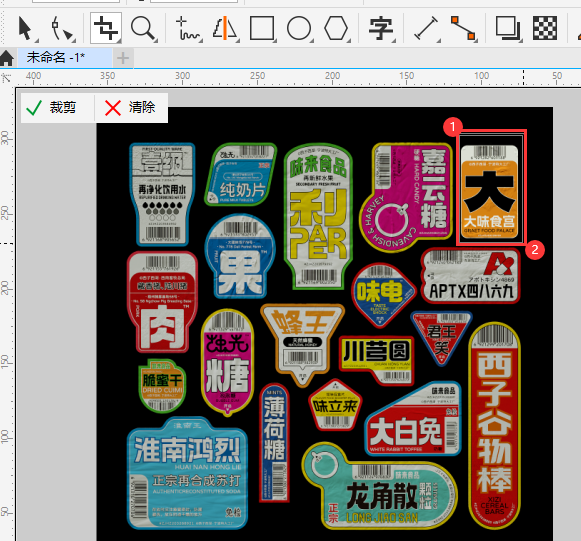This screenshot has width=581, height=541.
Task: Select the Crop tool
Action: [x=106, y=28]
